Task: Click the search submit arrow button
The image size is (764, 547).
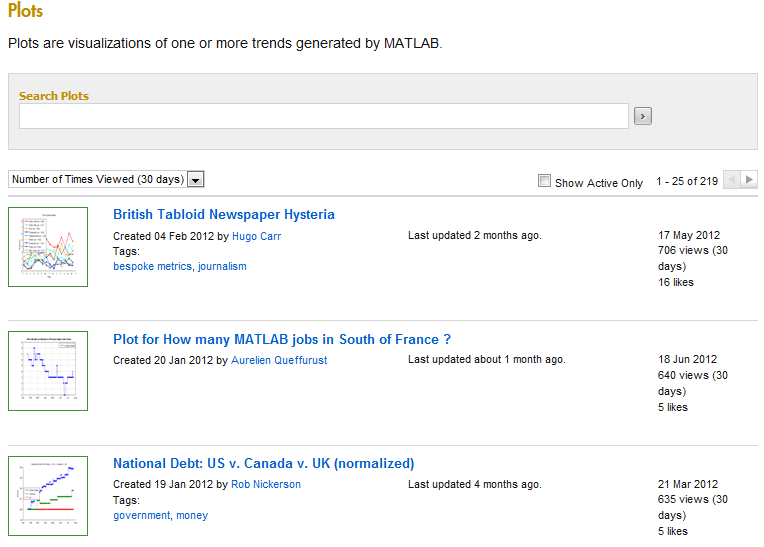Action: [x=643, y=116]
